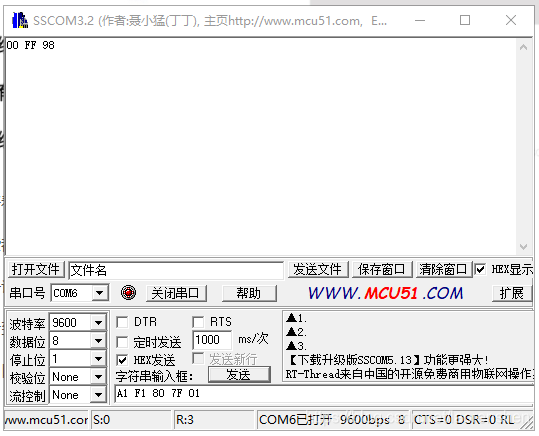Select the triangle item number 2
Screen dimensions: 539x436
[296, 332]
